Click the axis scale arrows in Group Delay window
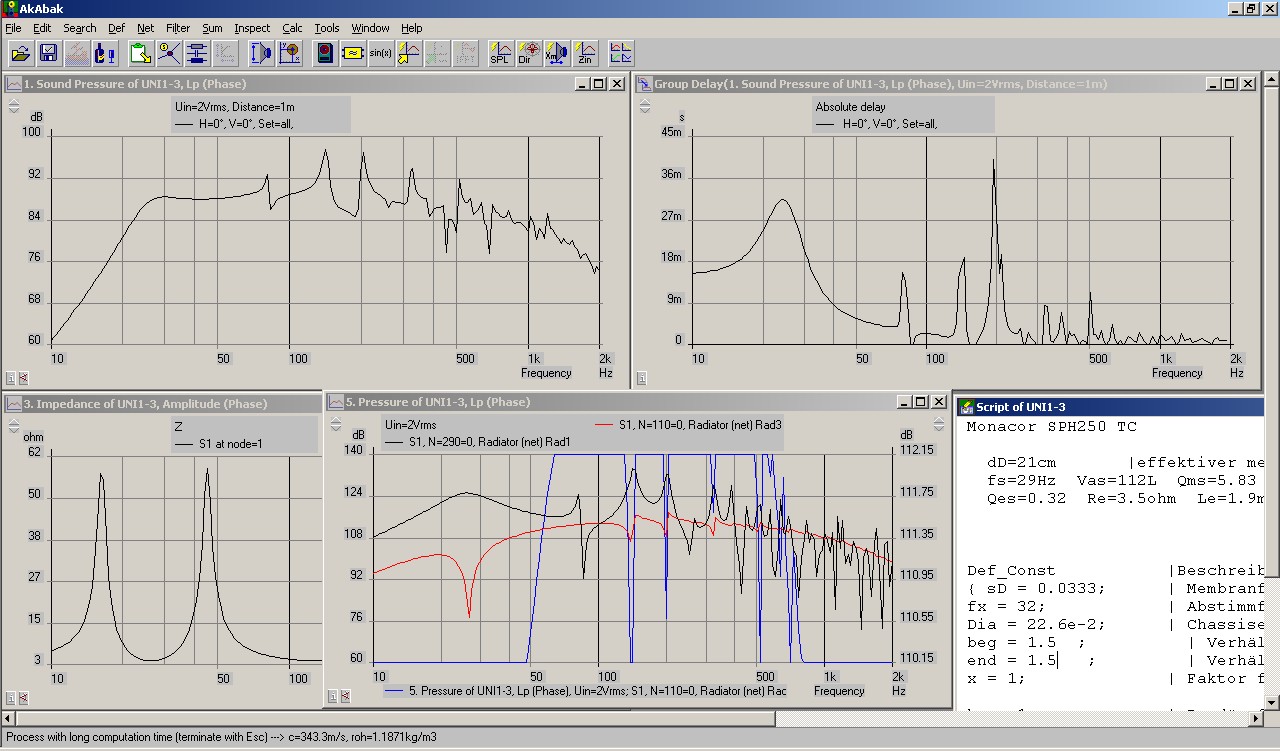 point(644,105)
